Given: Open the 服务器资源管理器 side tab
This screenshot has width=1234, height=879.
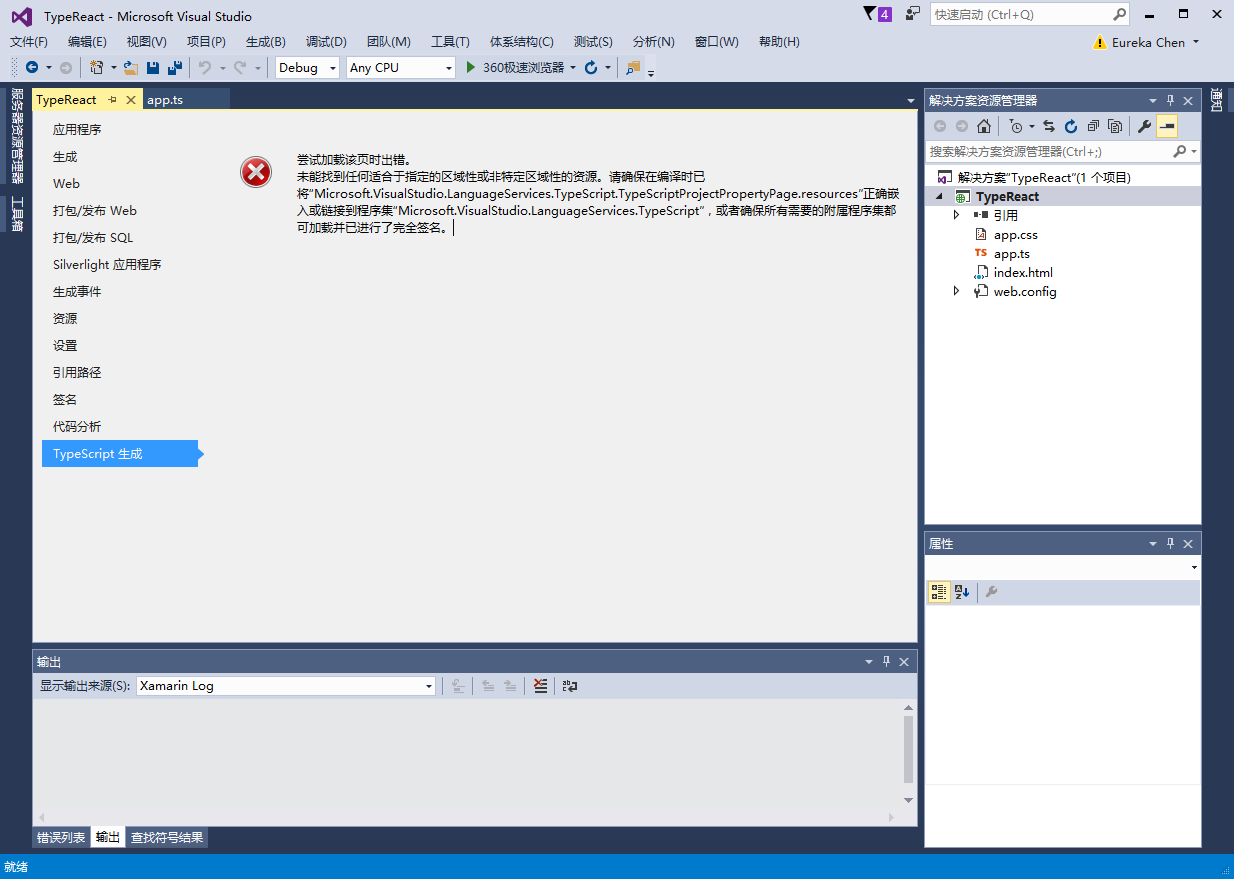Looking at the screenshot, I should pyautogui.click(x=17, y=137).
